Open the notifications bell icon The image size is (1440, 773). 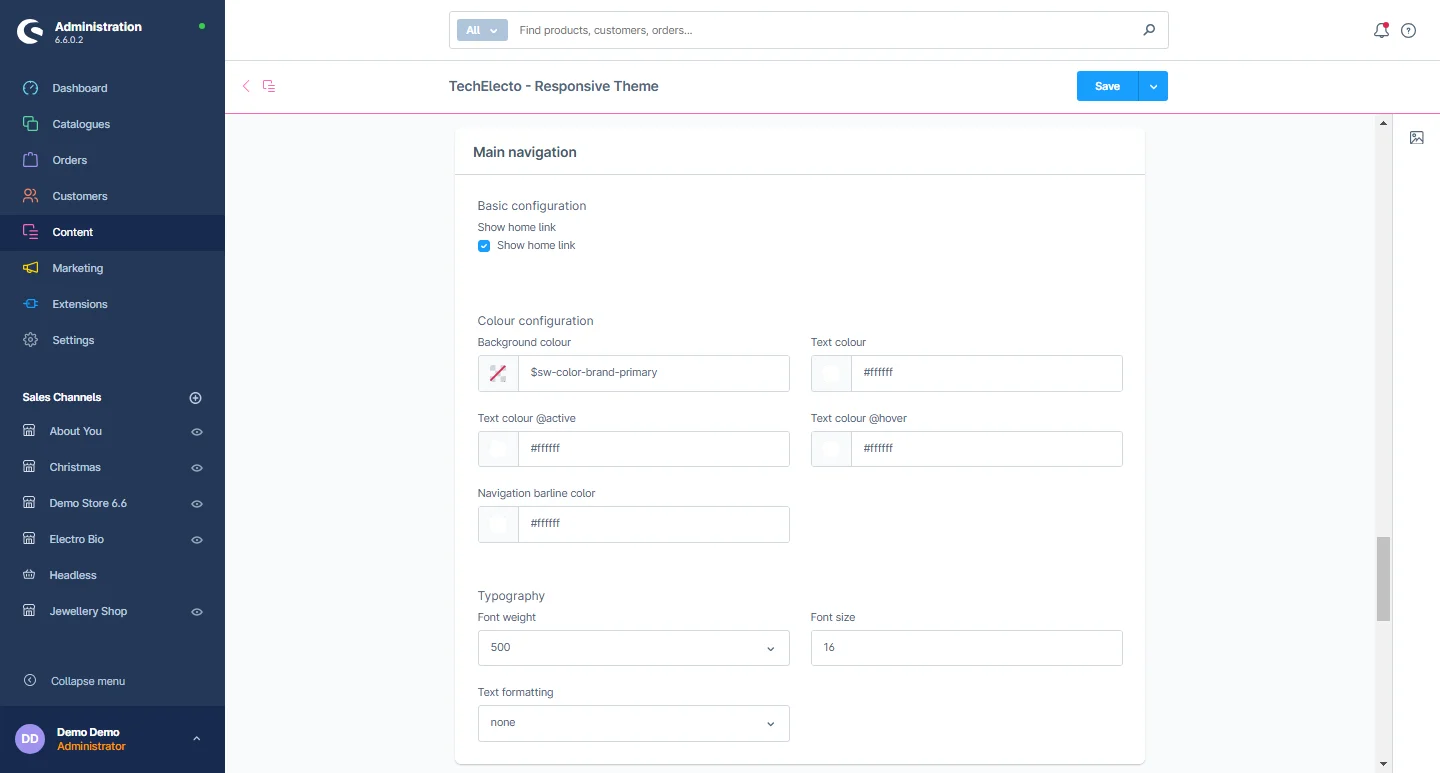(1381, 30)
